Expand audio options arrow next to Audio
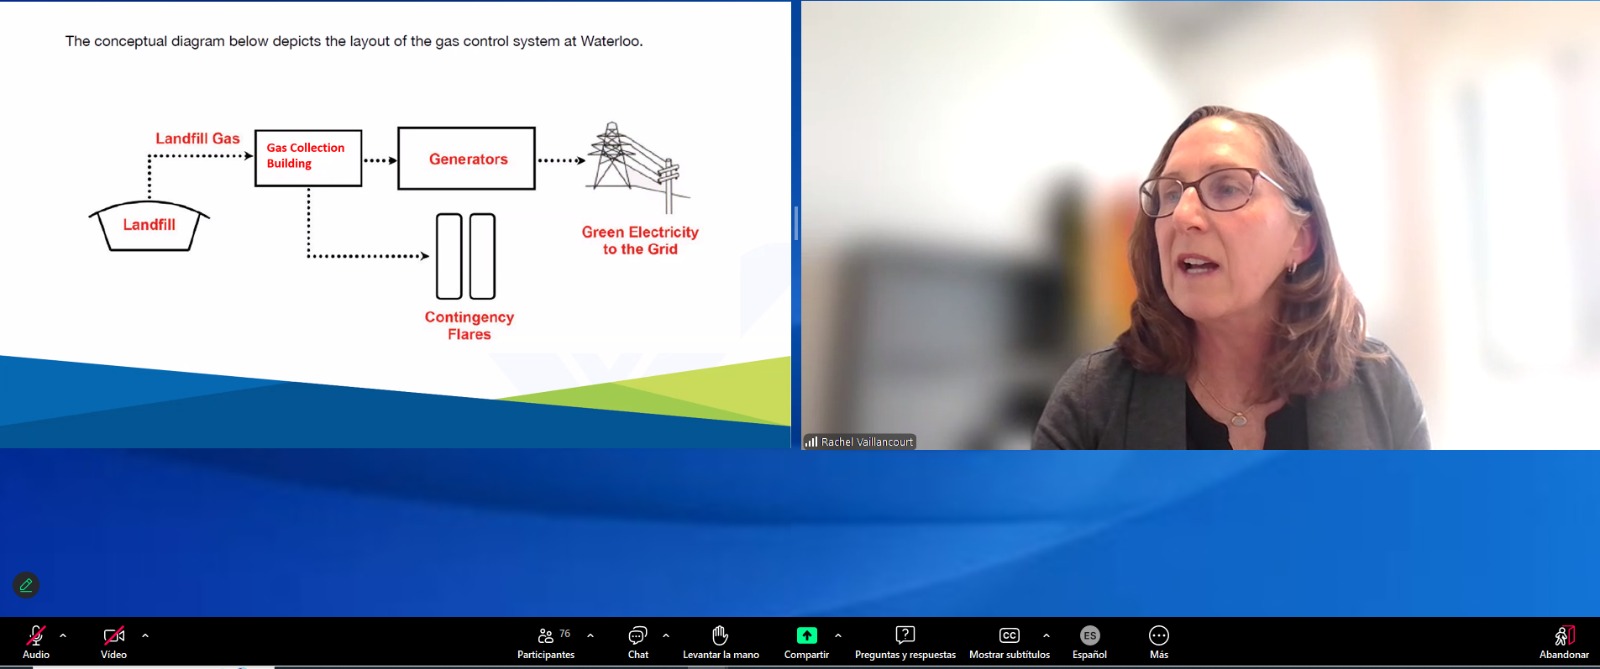 point(63,635)
